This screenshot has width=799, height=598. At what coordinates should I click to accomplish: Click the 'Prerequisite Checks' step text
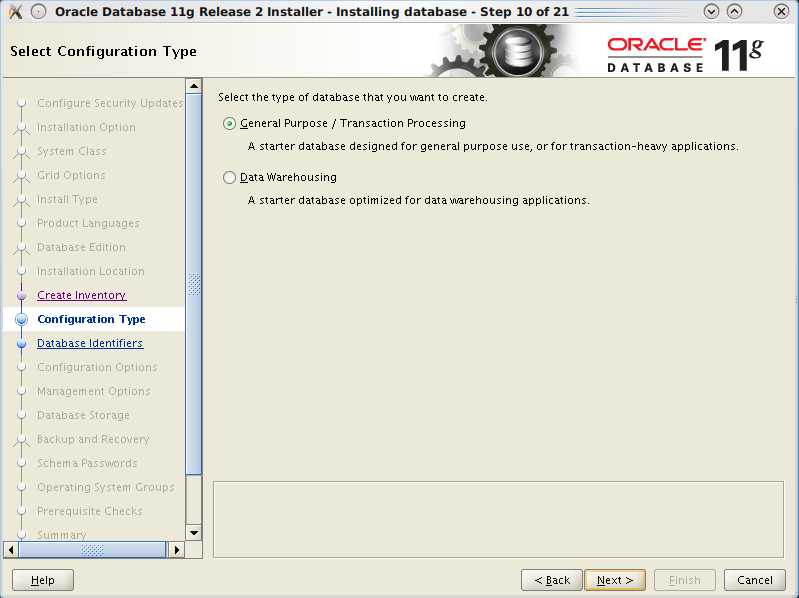point(90,511)
